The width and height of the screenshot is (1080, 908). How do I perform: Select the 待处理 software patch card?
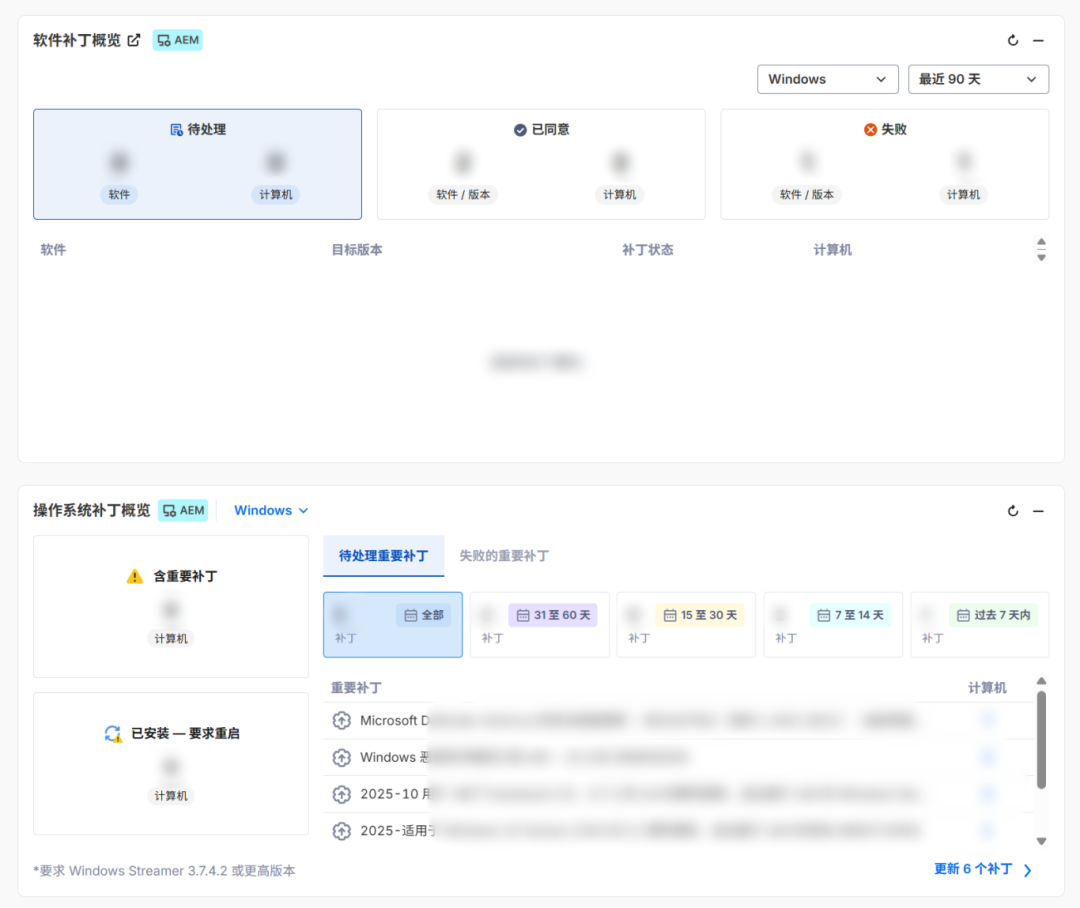click(198, 165)
